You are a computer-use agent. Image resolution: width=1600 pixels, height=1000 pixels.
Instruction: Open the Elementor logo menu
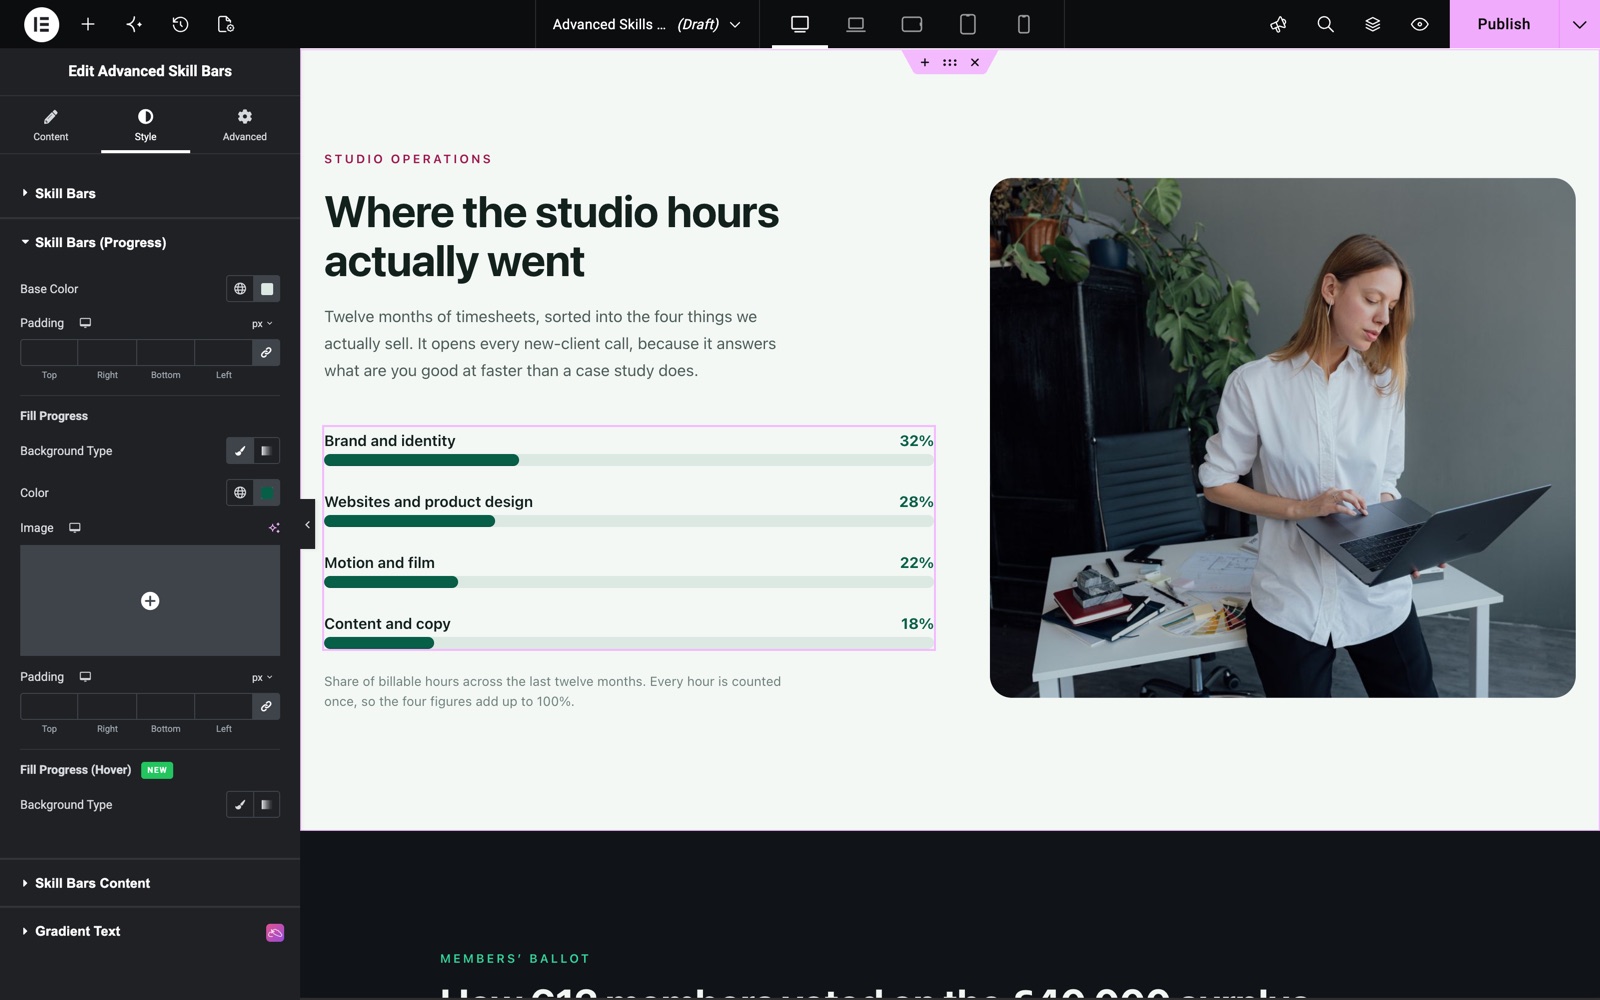(x=41, y=24)
